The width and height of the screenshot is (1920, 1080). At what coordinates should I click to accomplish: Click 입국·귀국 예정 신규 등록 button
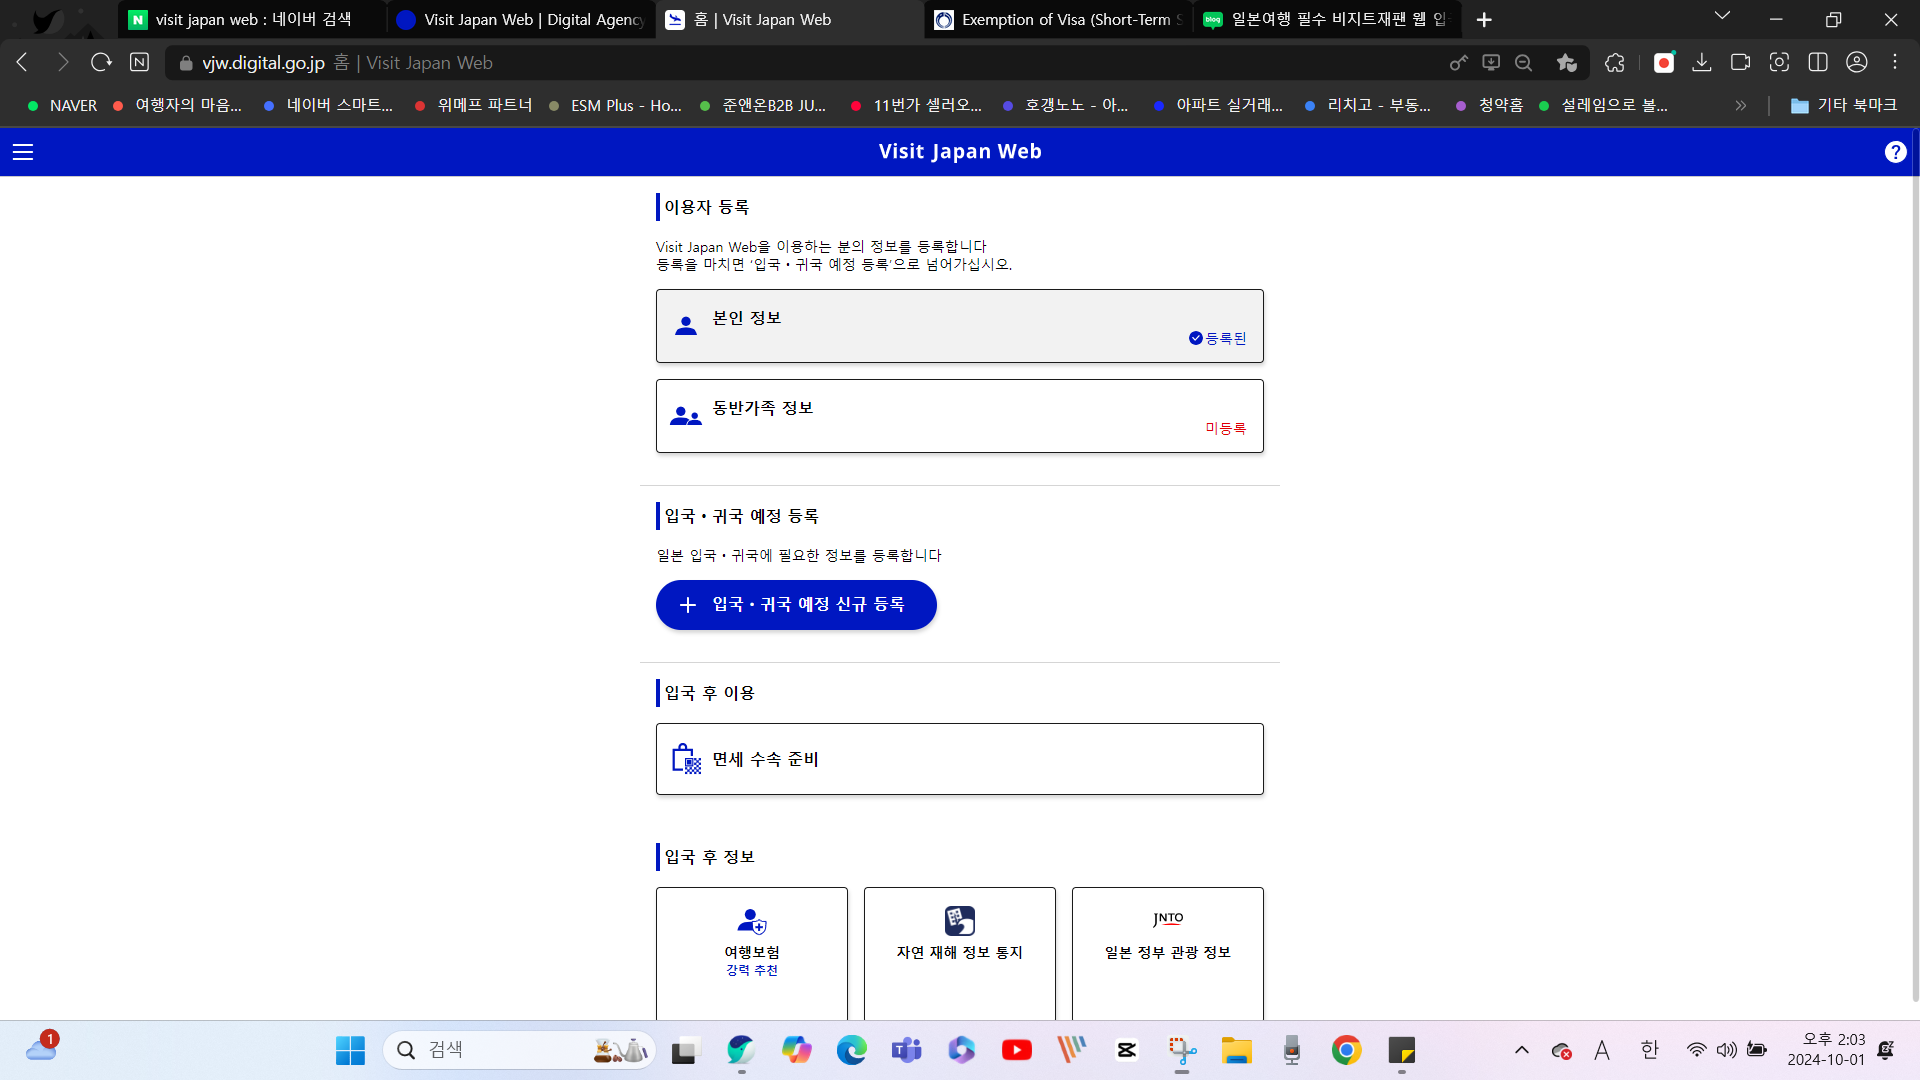[796, 605]
